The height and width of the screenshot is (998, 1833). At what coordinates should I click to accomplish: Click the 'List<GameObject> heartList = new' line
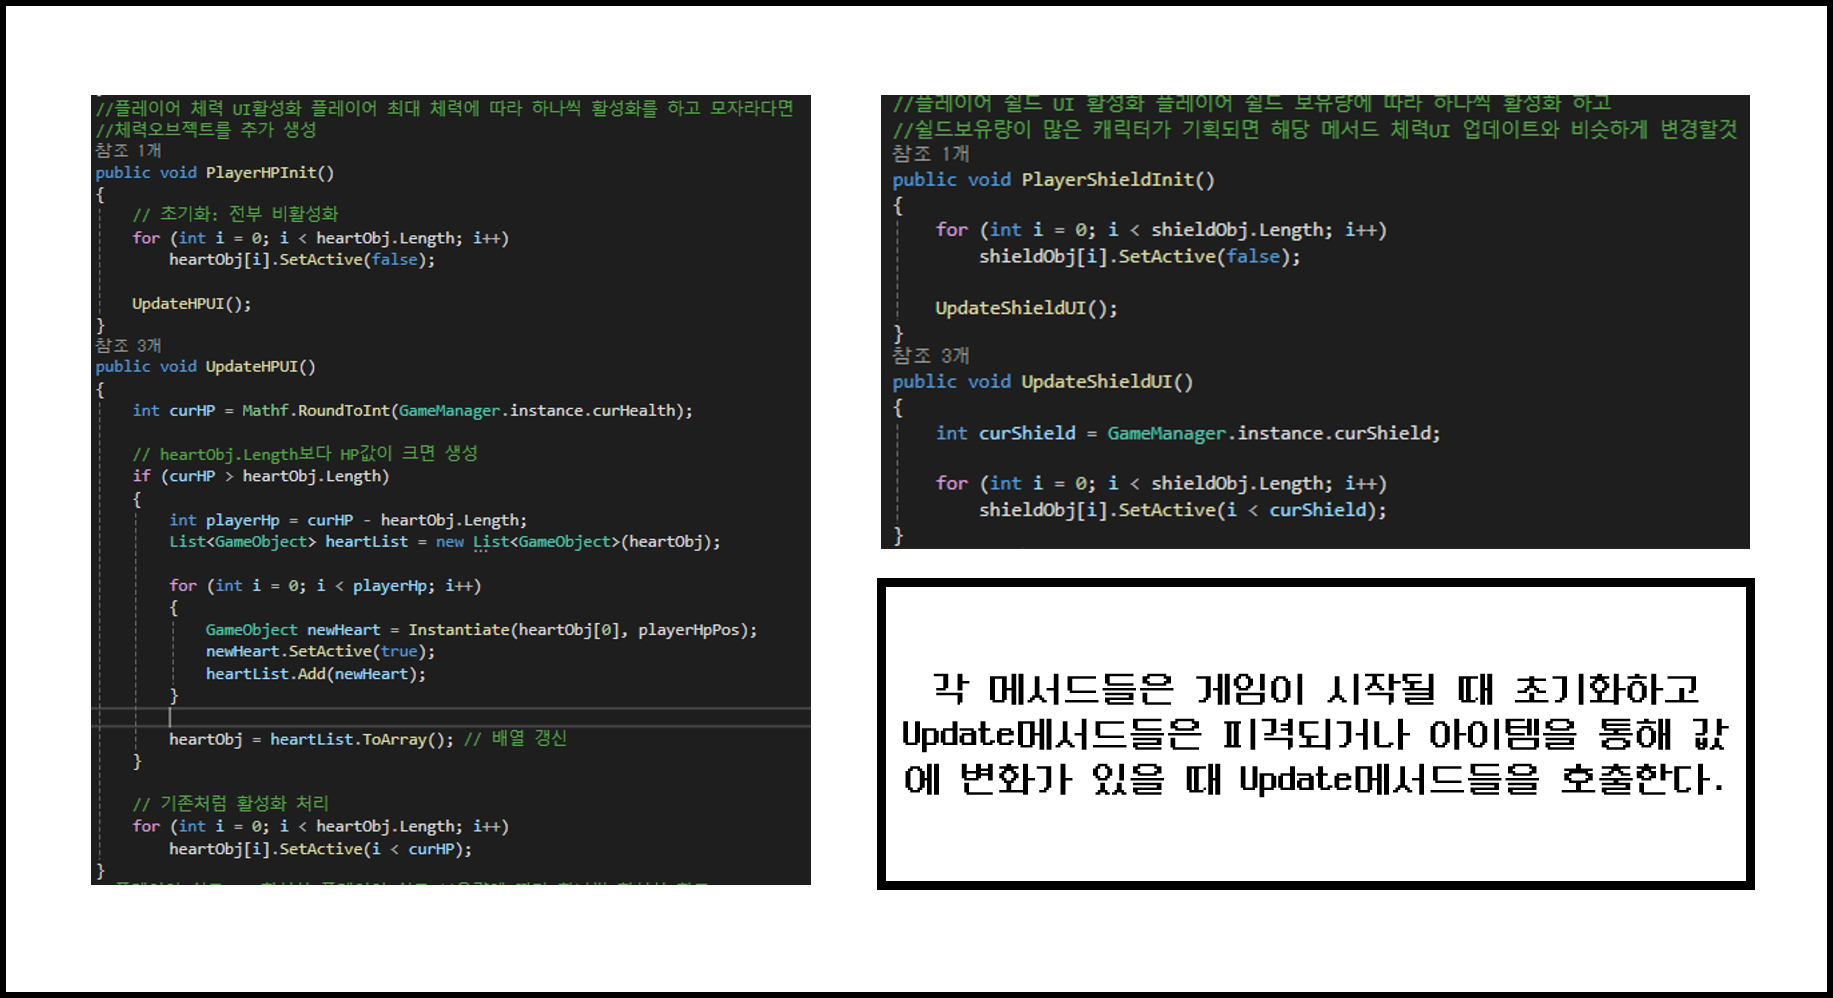click(x=445, y=541)
